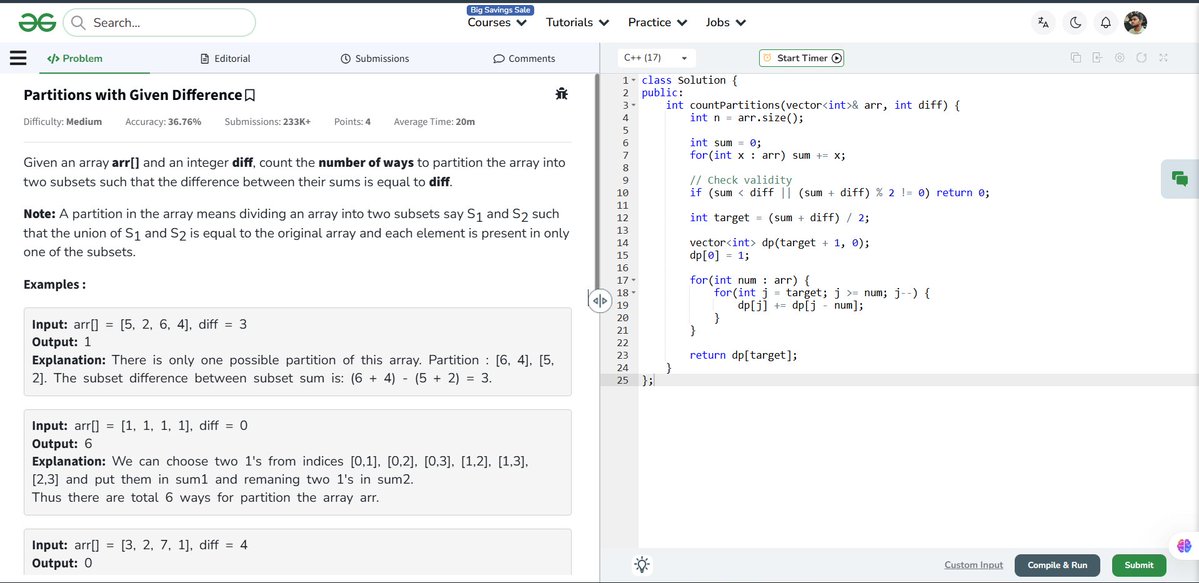Reset code with the refresh icon
The width and height of the screenshot is (1199, 583).
1142,58
